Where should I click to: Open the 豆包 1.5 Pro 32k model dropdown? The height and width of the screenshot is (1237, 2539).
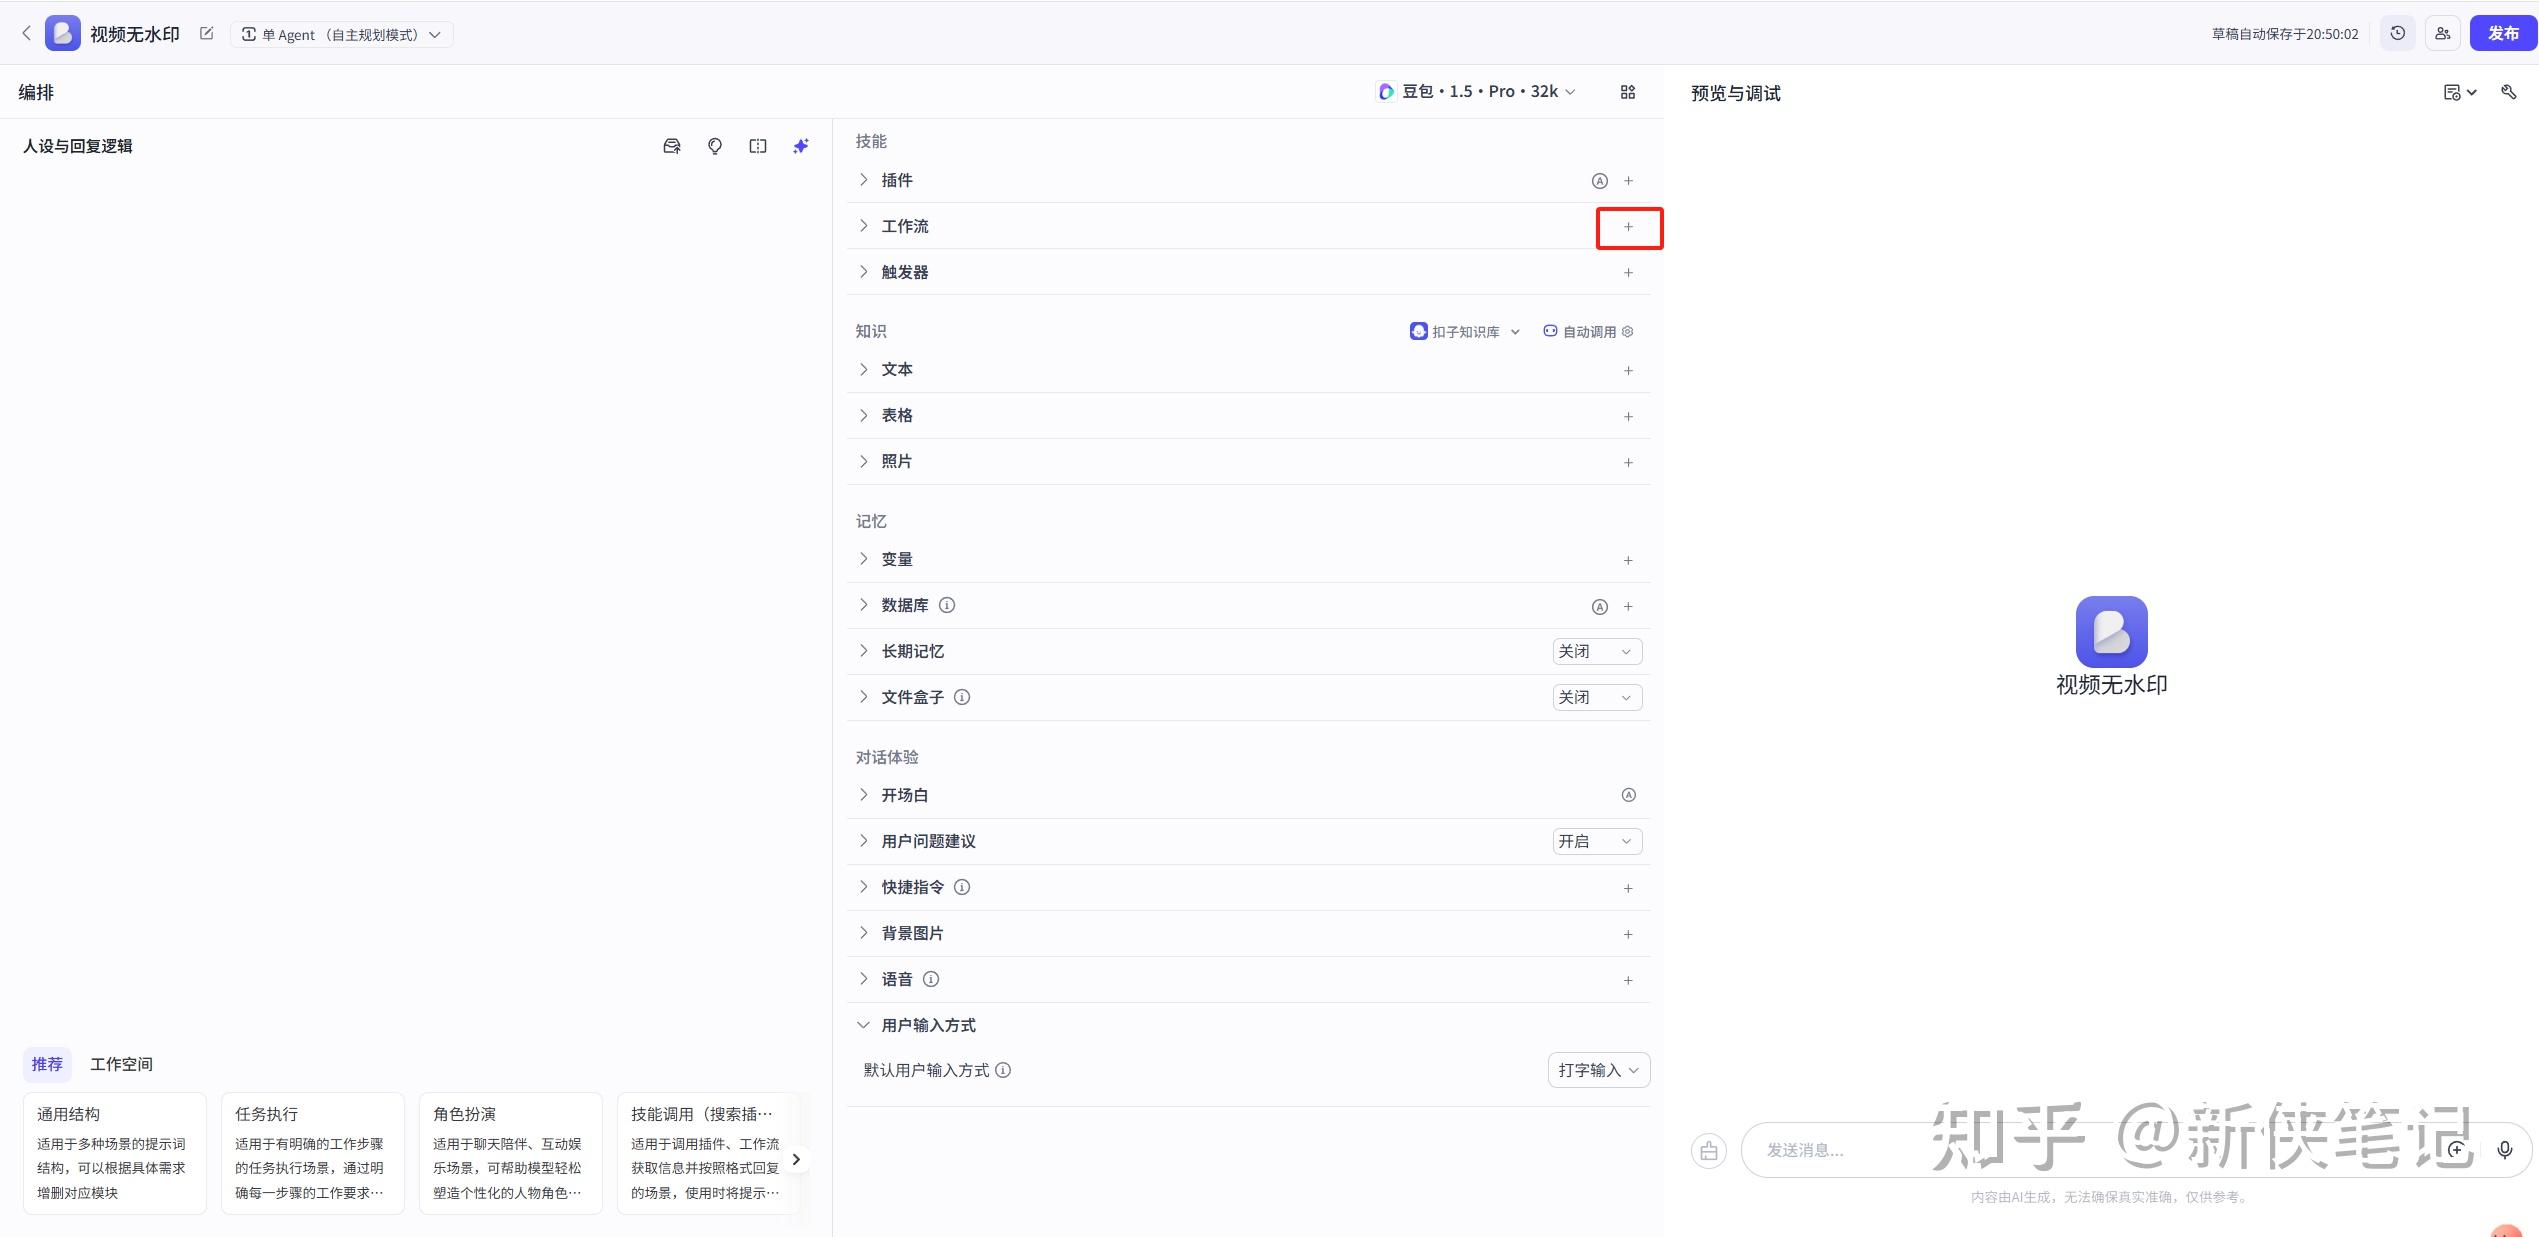[1475, 92]
